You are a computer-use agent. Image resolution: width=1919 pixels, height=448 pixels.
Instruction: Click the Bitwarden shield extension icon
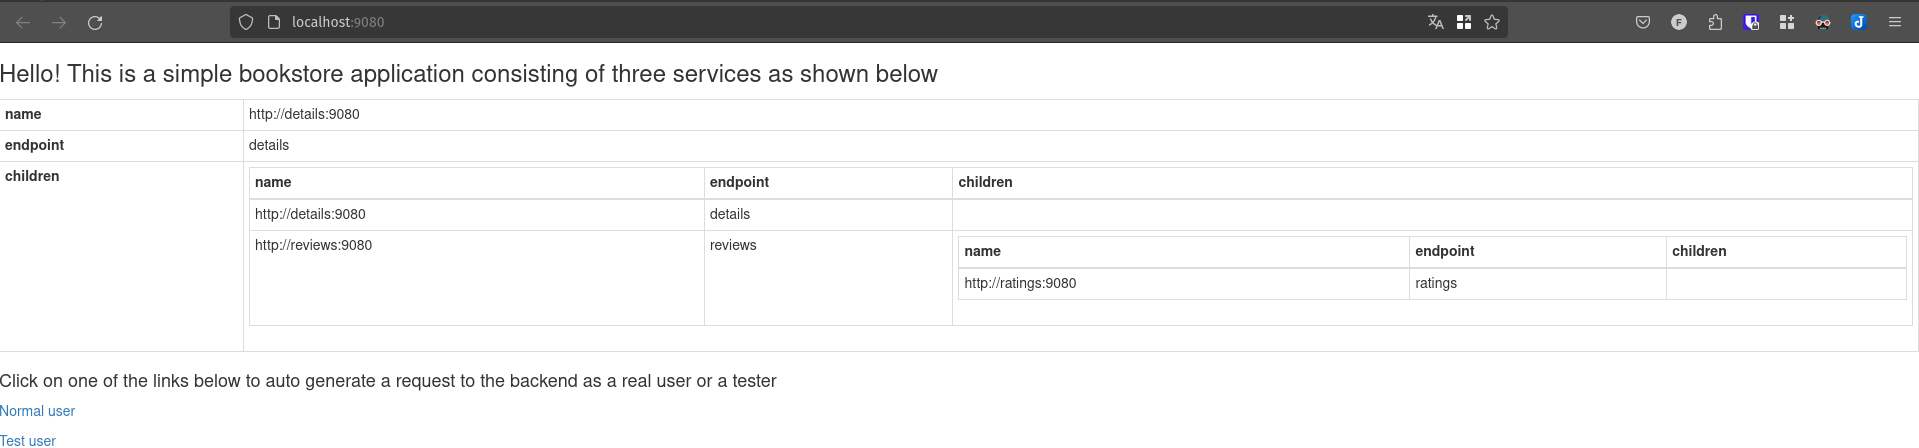click(x=1751, y=22)
